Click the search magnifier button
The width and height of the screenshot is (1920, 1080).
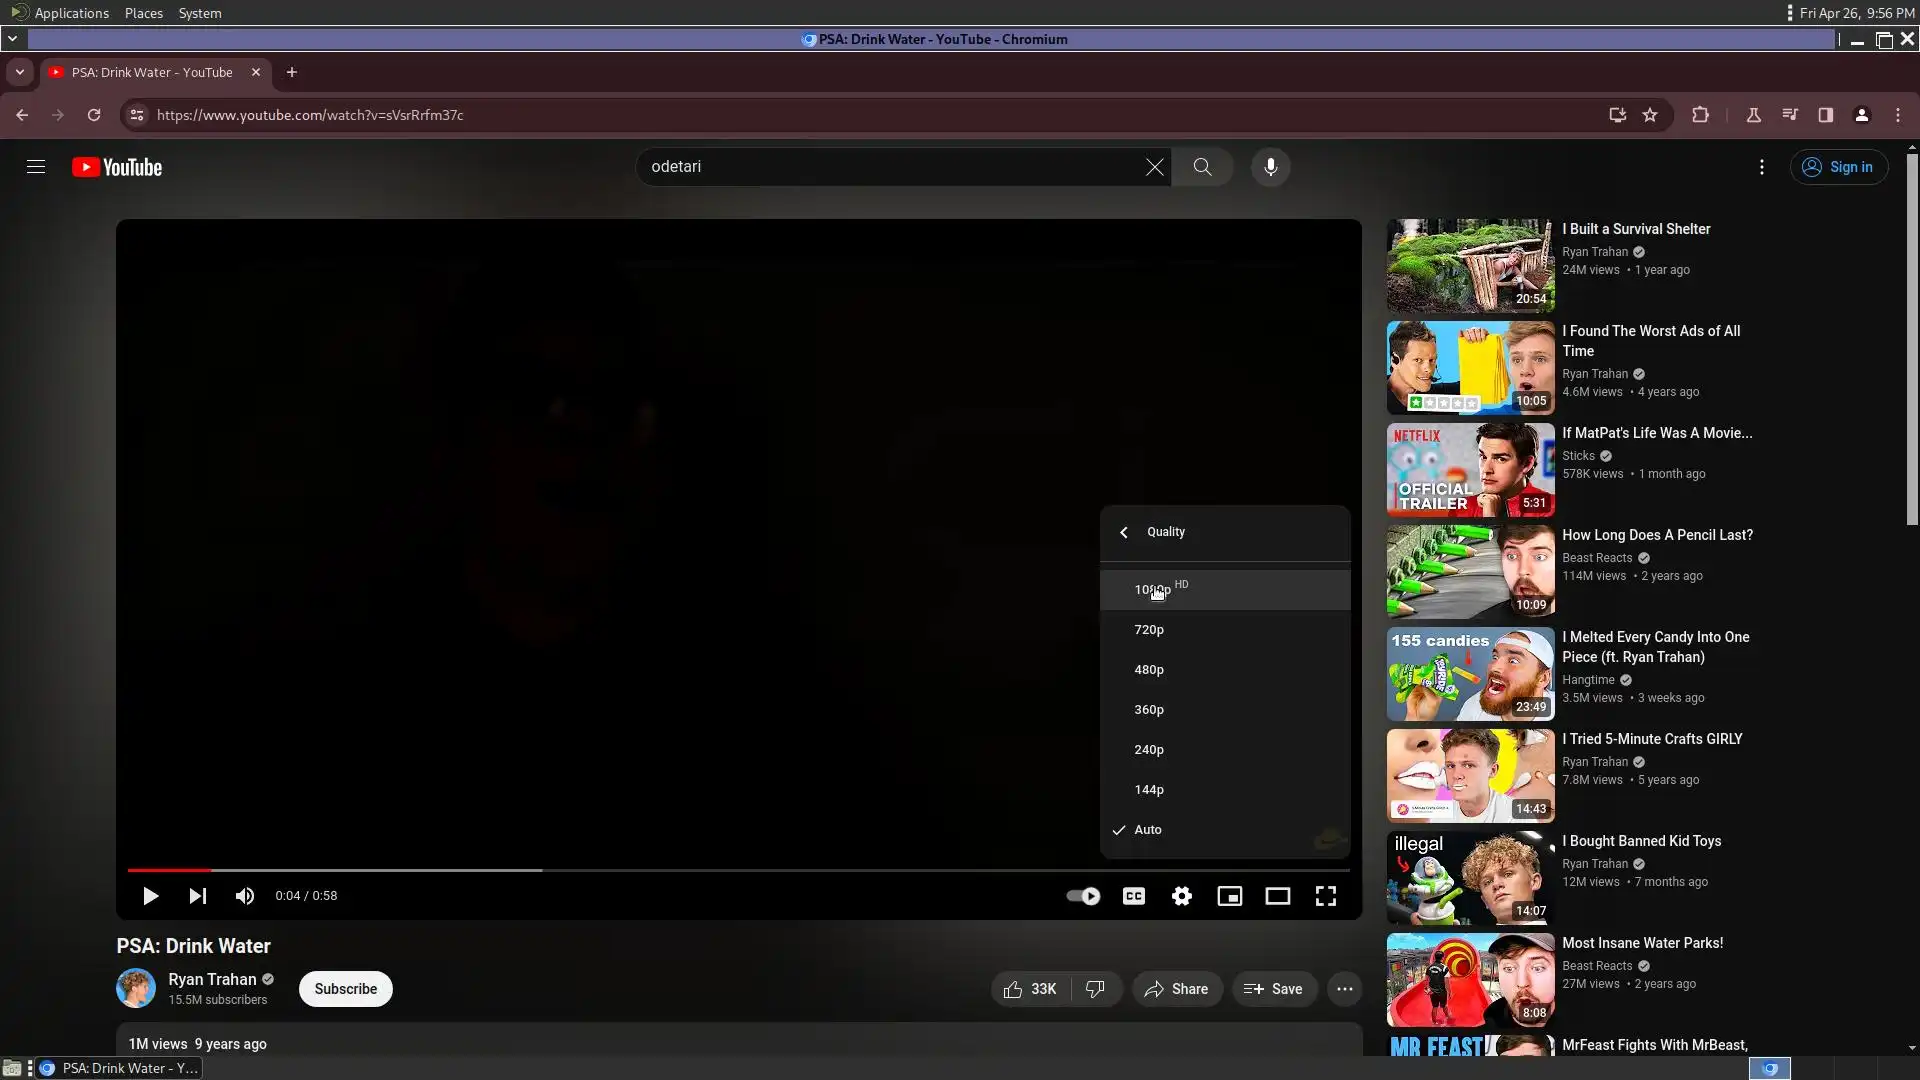tap(1202, 167)
